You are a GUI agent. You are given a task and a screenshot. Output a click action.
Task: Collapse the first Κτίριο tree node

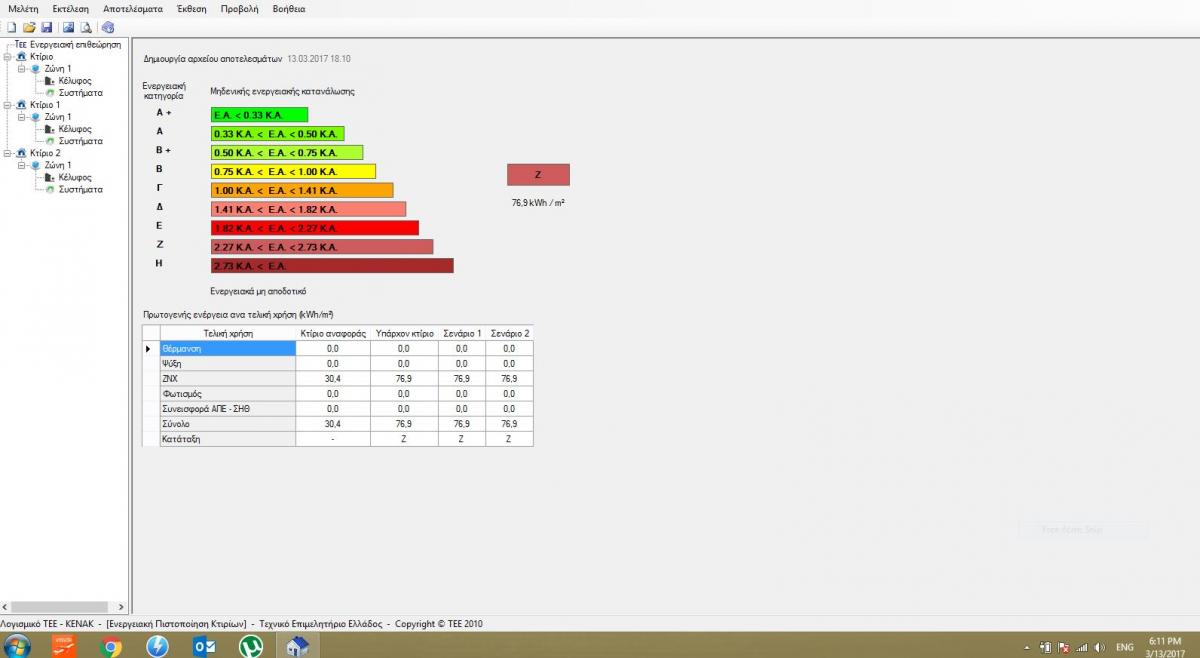point(8,57)
